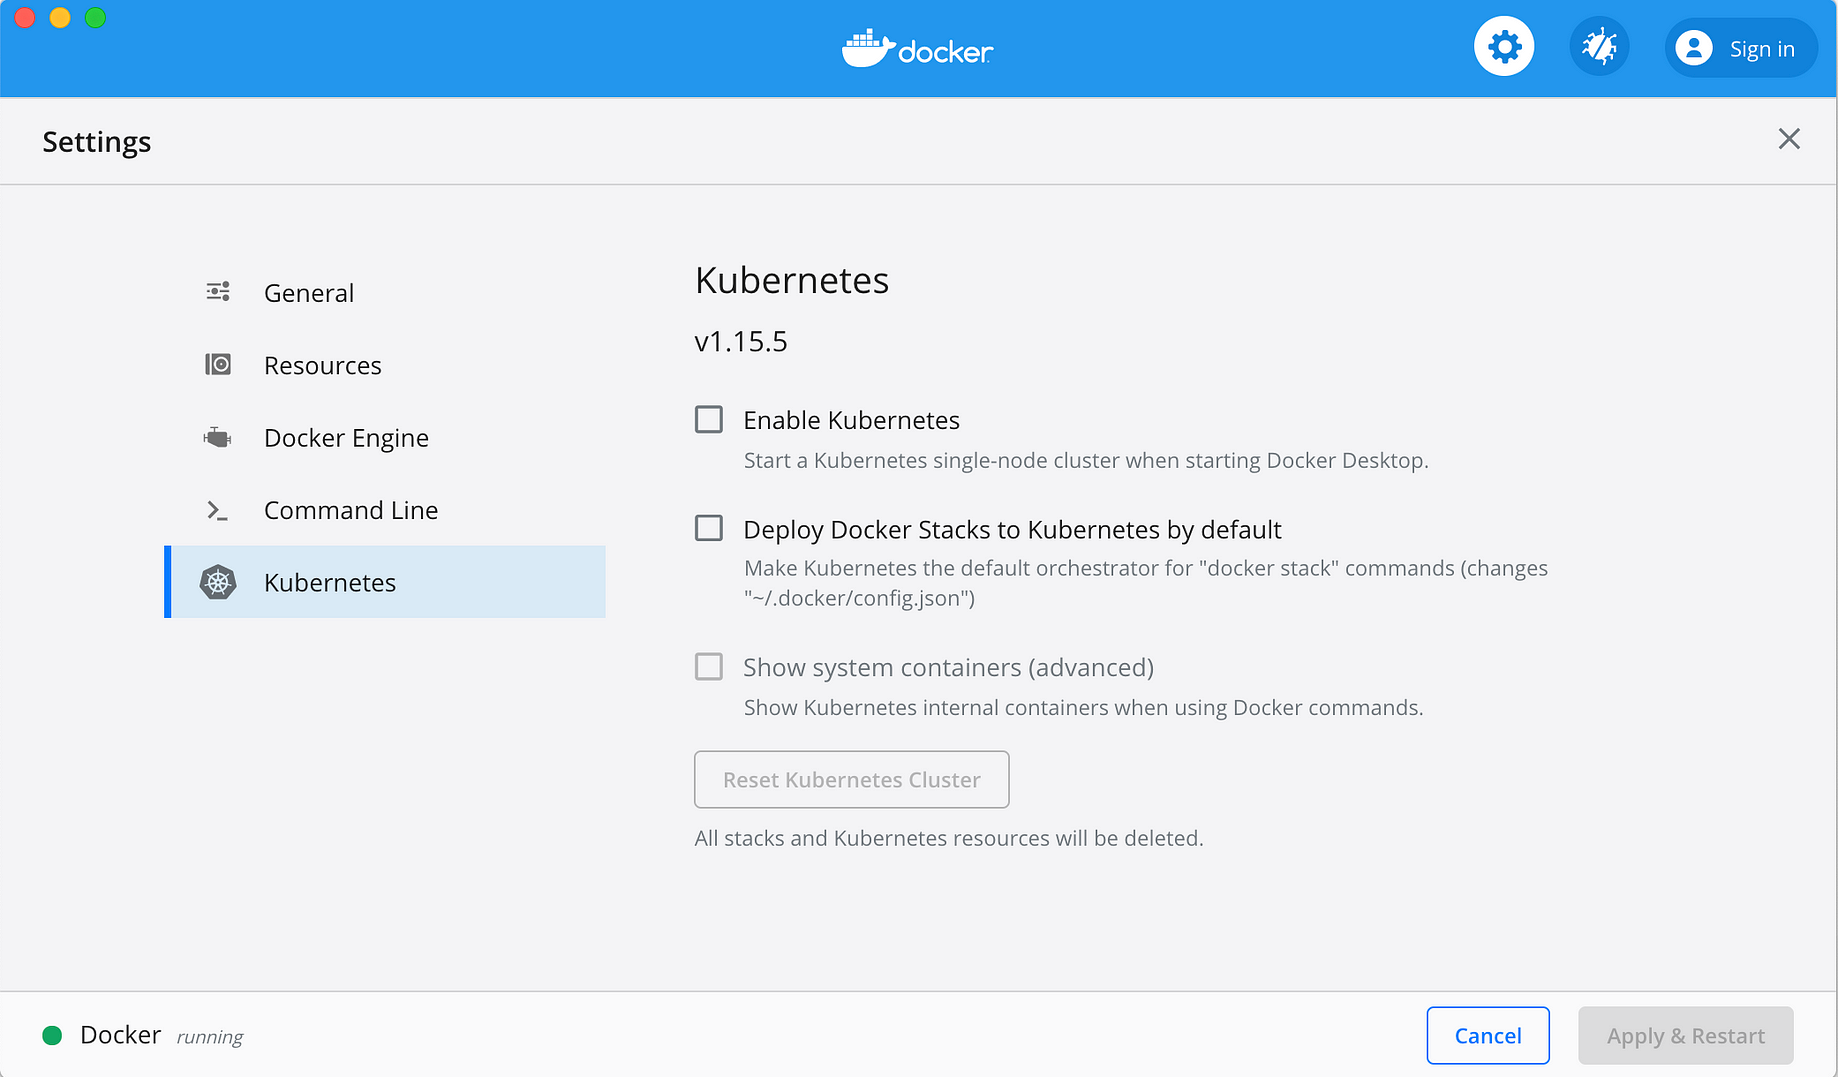Click the user avatar icon
This screenshot has width=1838, height=1077.
[x=1694, y=48]
